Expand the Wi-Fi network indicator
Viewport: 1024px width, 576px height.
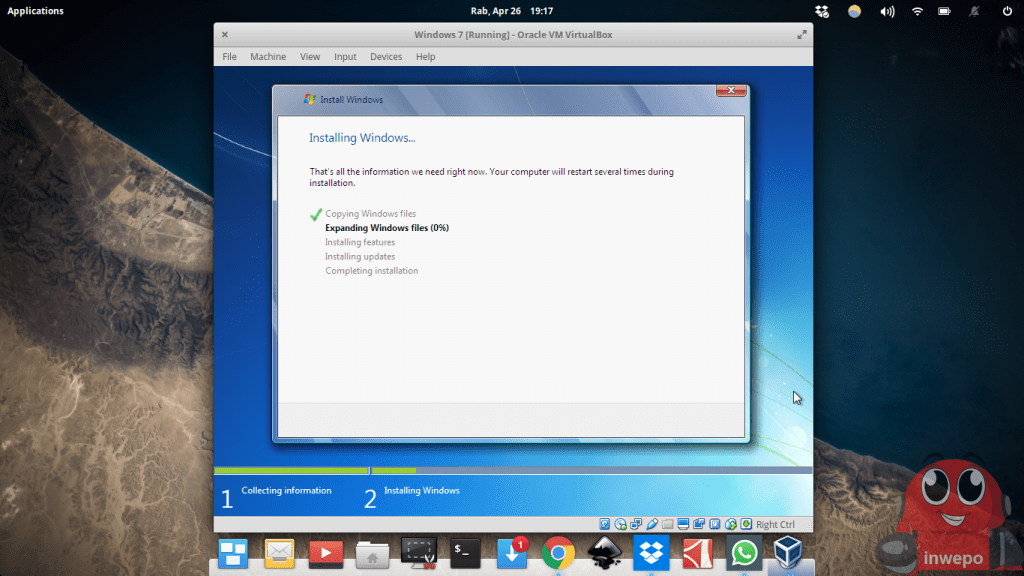(x=917, y=11)
